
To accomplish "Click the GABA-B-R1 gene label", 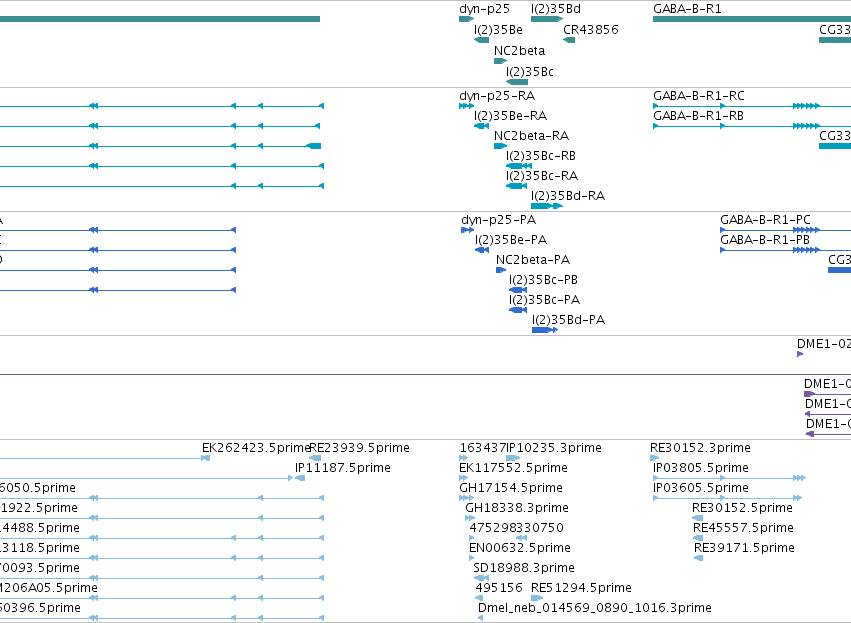I will pos(687,9).
